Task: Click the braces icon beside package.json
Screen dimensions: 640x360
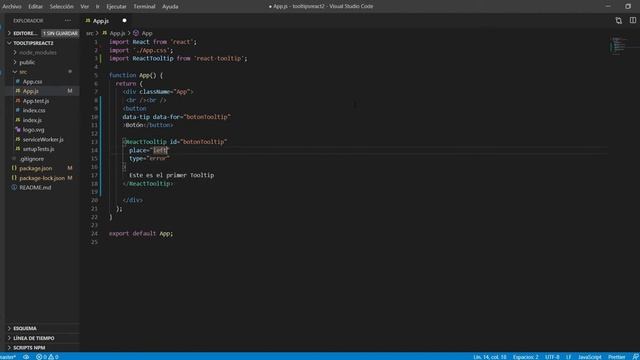Action: pos(14,168)
